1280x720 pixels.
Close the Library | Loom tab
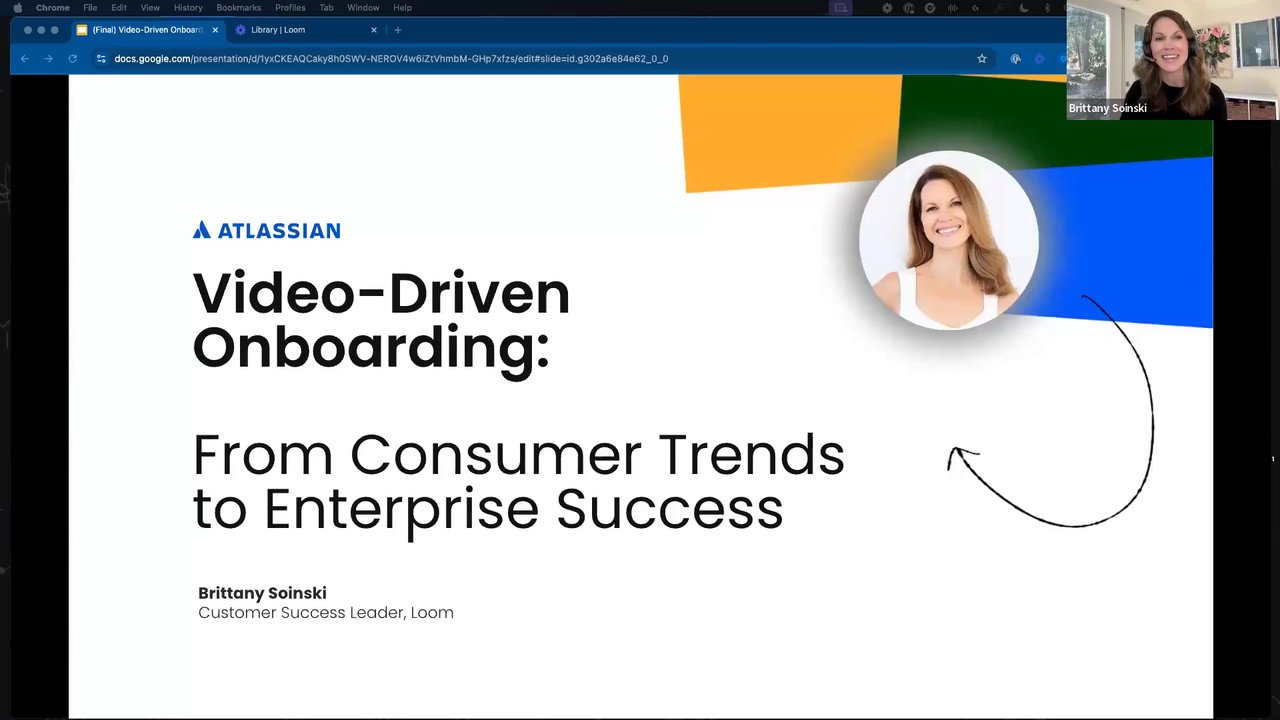(x=374, y=30)
